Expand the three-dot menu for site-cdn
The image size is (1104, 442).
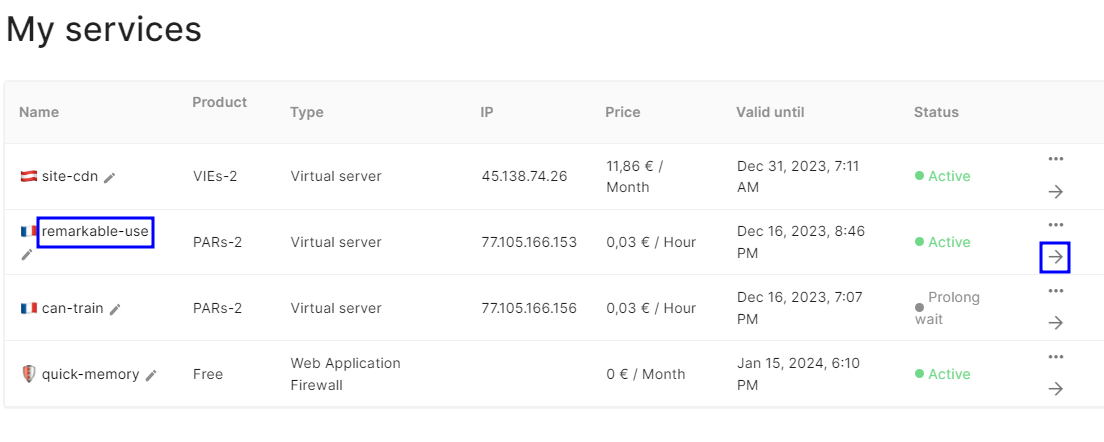coord(1055,159)
